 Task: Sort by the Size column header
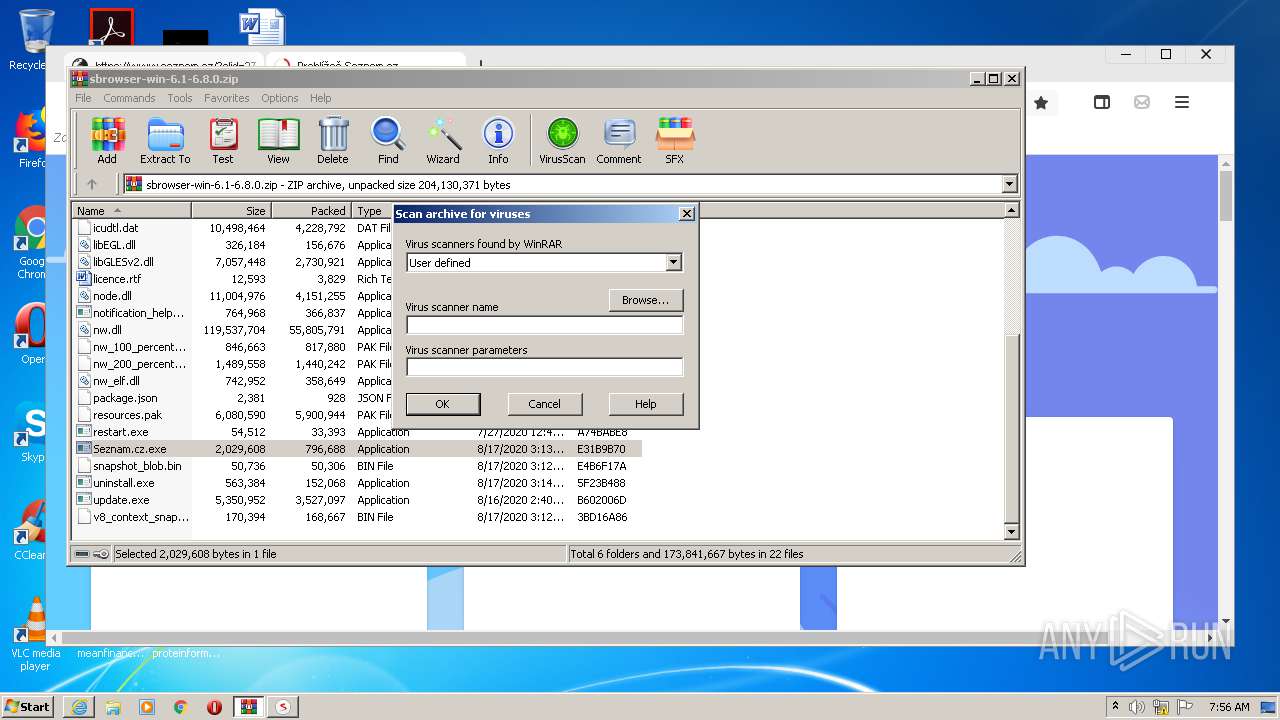pyautogui.click(x=231, y=211)
